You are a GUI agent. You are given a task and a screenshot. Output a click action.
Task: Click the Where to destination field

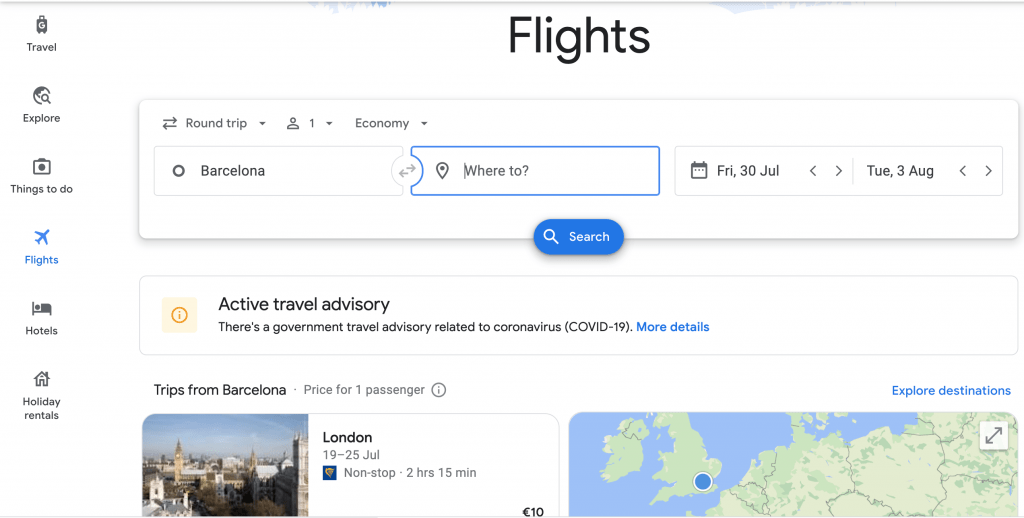point(550,171)
